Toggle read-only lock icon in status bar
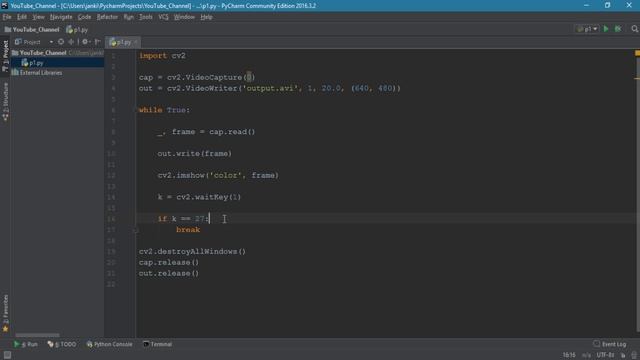 [623, 355]
